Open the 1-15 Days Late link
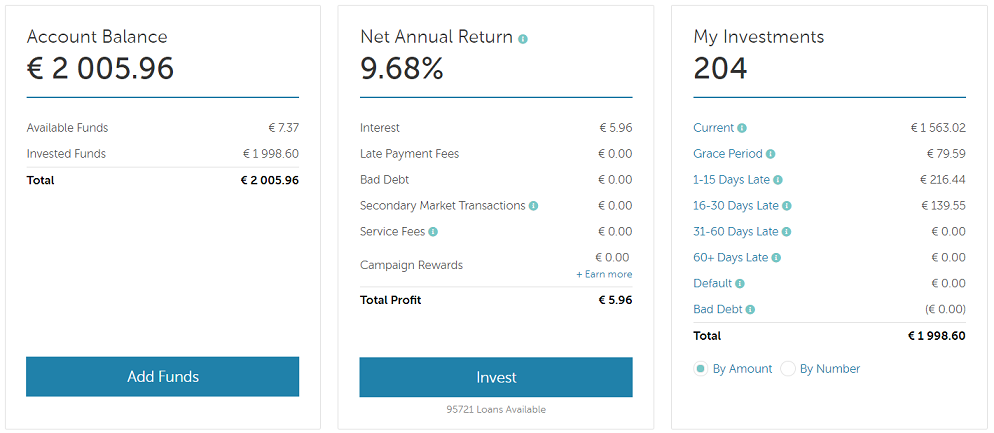 click(x=731, y=180)
